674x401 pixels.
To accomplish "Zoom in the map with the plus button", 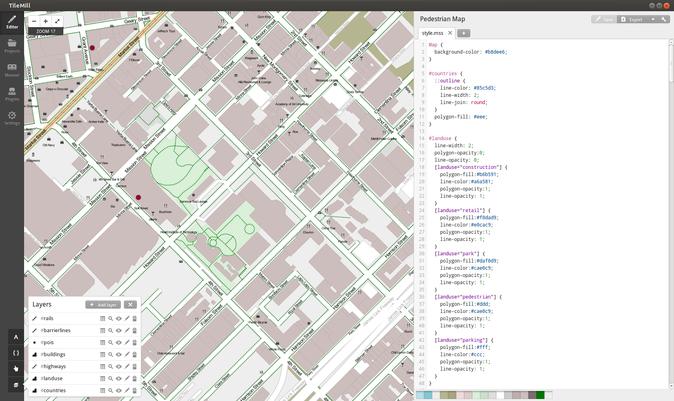I will click(x=46, y=21).
